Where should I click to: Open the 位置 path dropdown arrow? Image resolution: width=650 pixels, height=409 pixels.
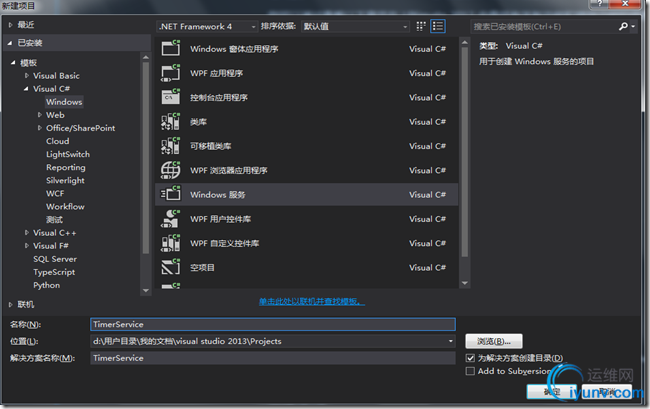coord(450,341)
